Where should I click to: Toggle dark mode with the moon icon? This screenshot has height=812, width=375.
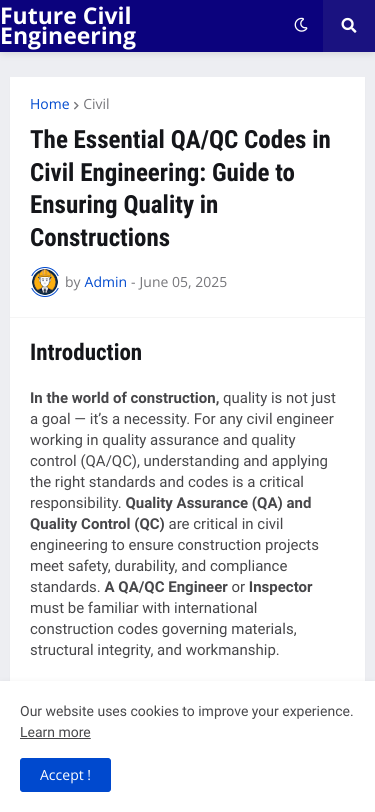301,25
